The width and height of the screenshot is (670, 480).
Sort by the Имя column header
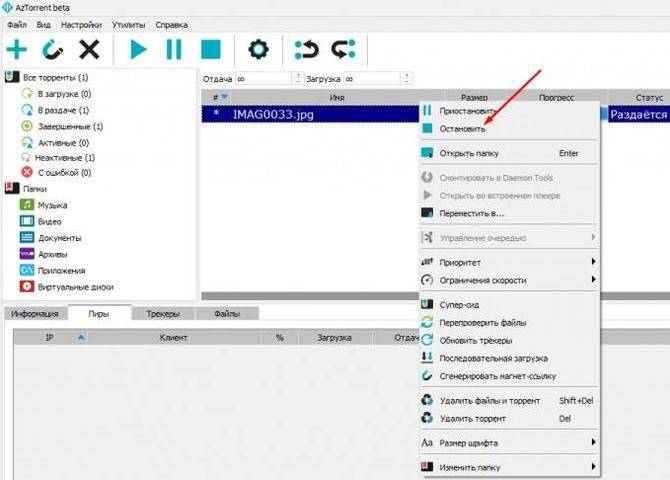[337, 97]
